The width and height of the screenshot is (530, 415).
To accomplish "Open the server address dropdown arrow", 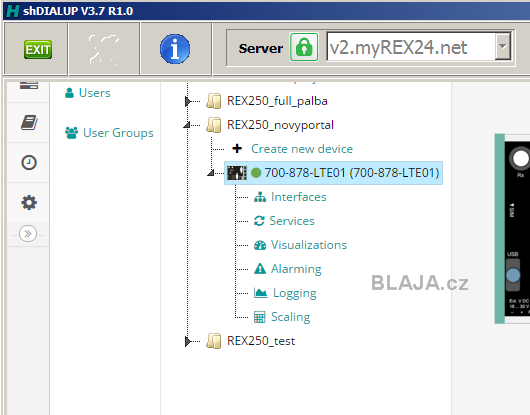I will coord(503,46).
